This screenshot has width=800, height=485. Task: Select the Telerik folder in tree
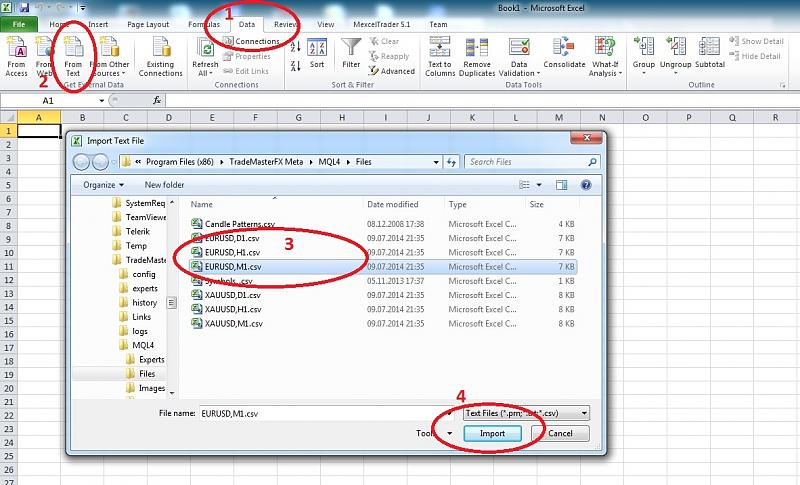click(131, 232)
